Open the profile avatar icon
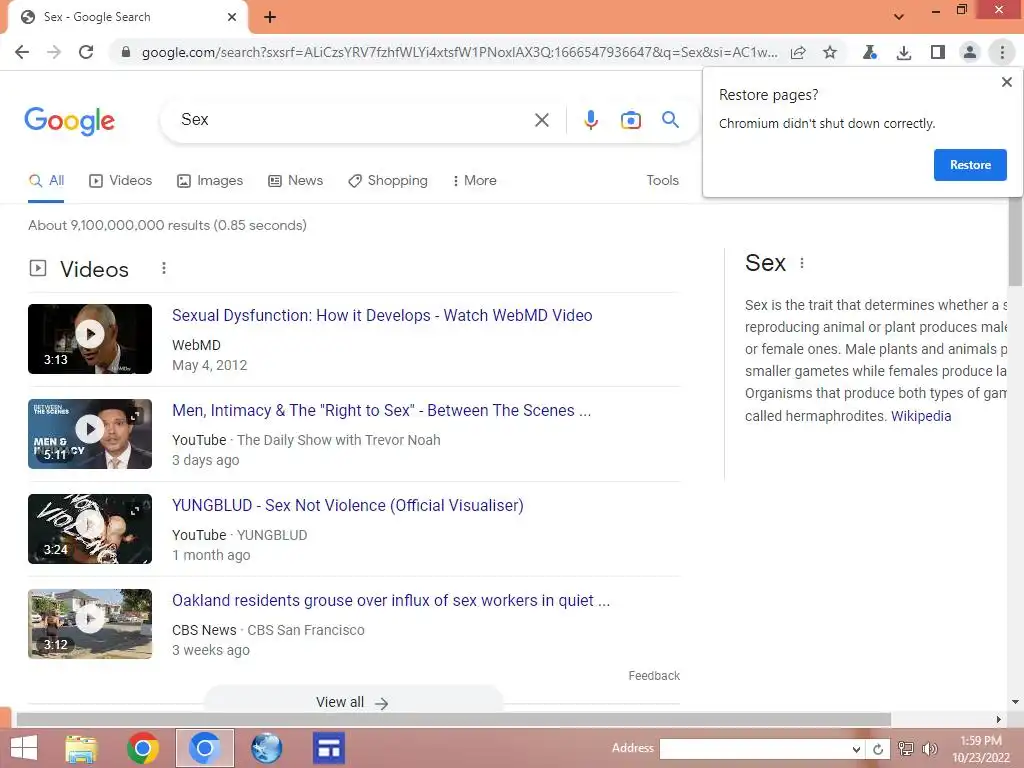The image size is (1024, 768). [970, 52]
